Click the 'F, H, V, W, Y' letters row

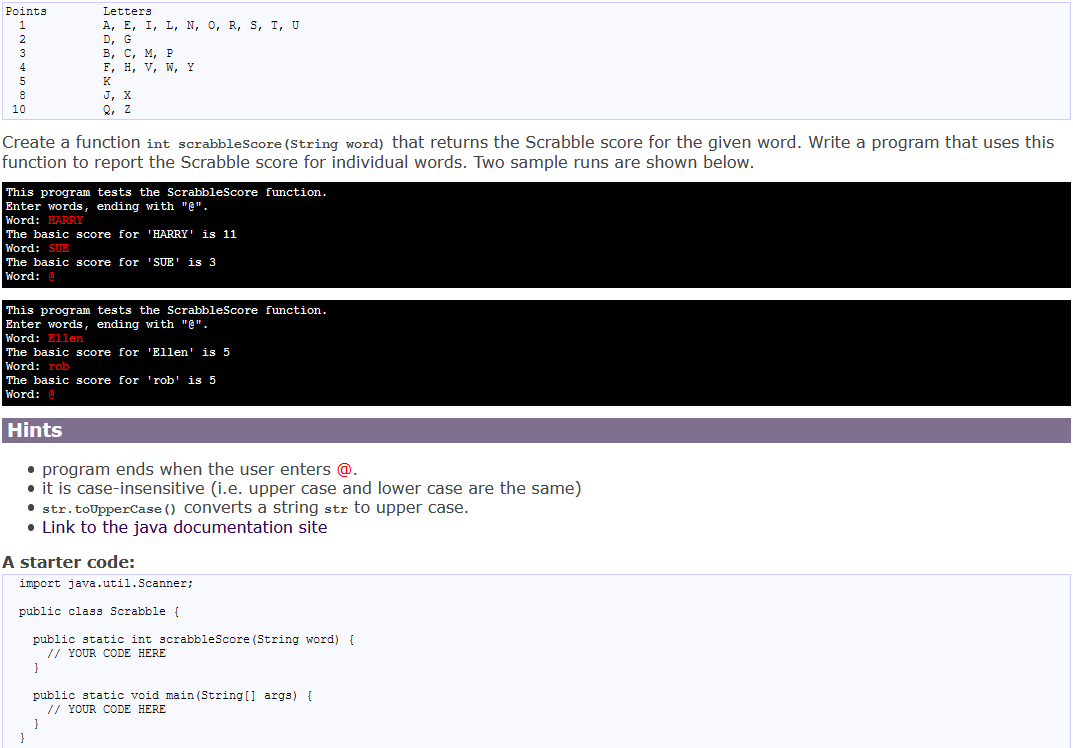(148, 67)
